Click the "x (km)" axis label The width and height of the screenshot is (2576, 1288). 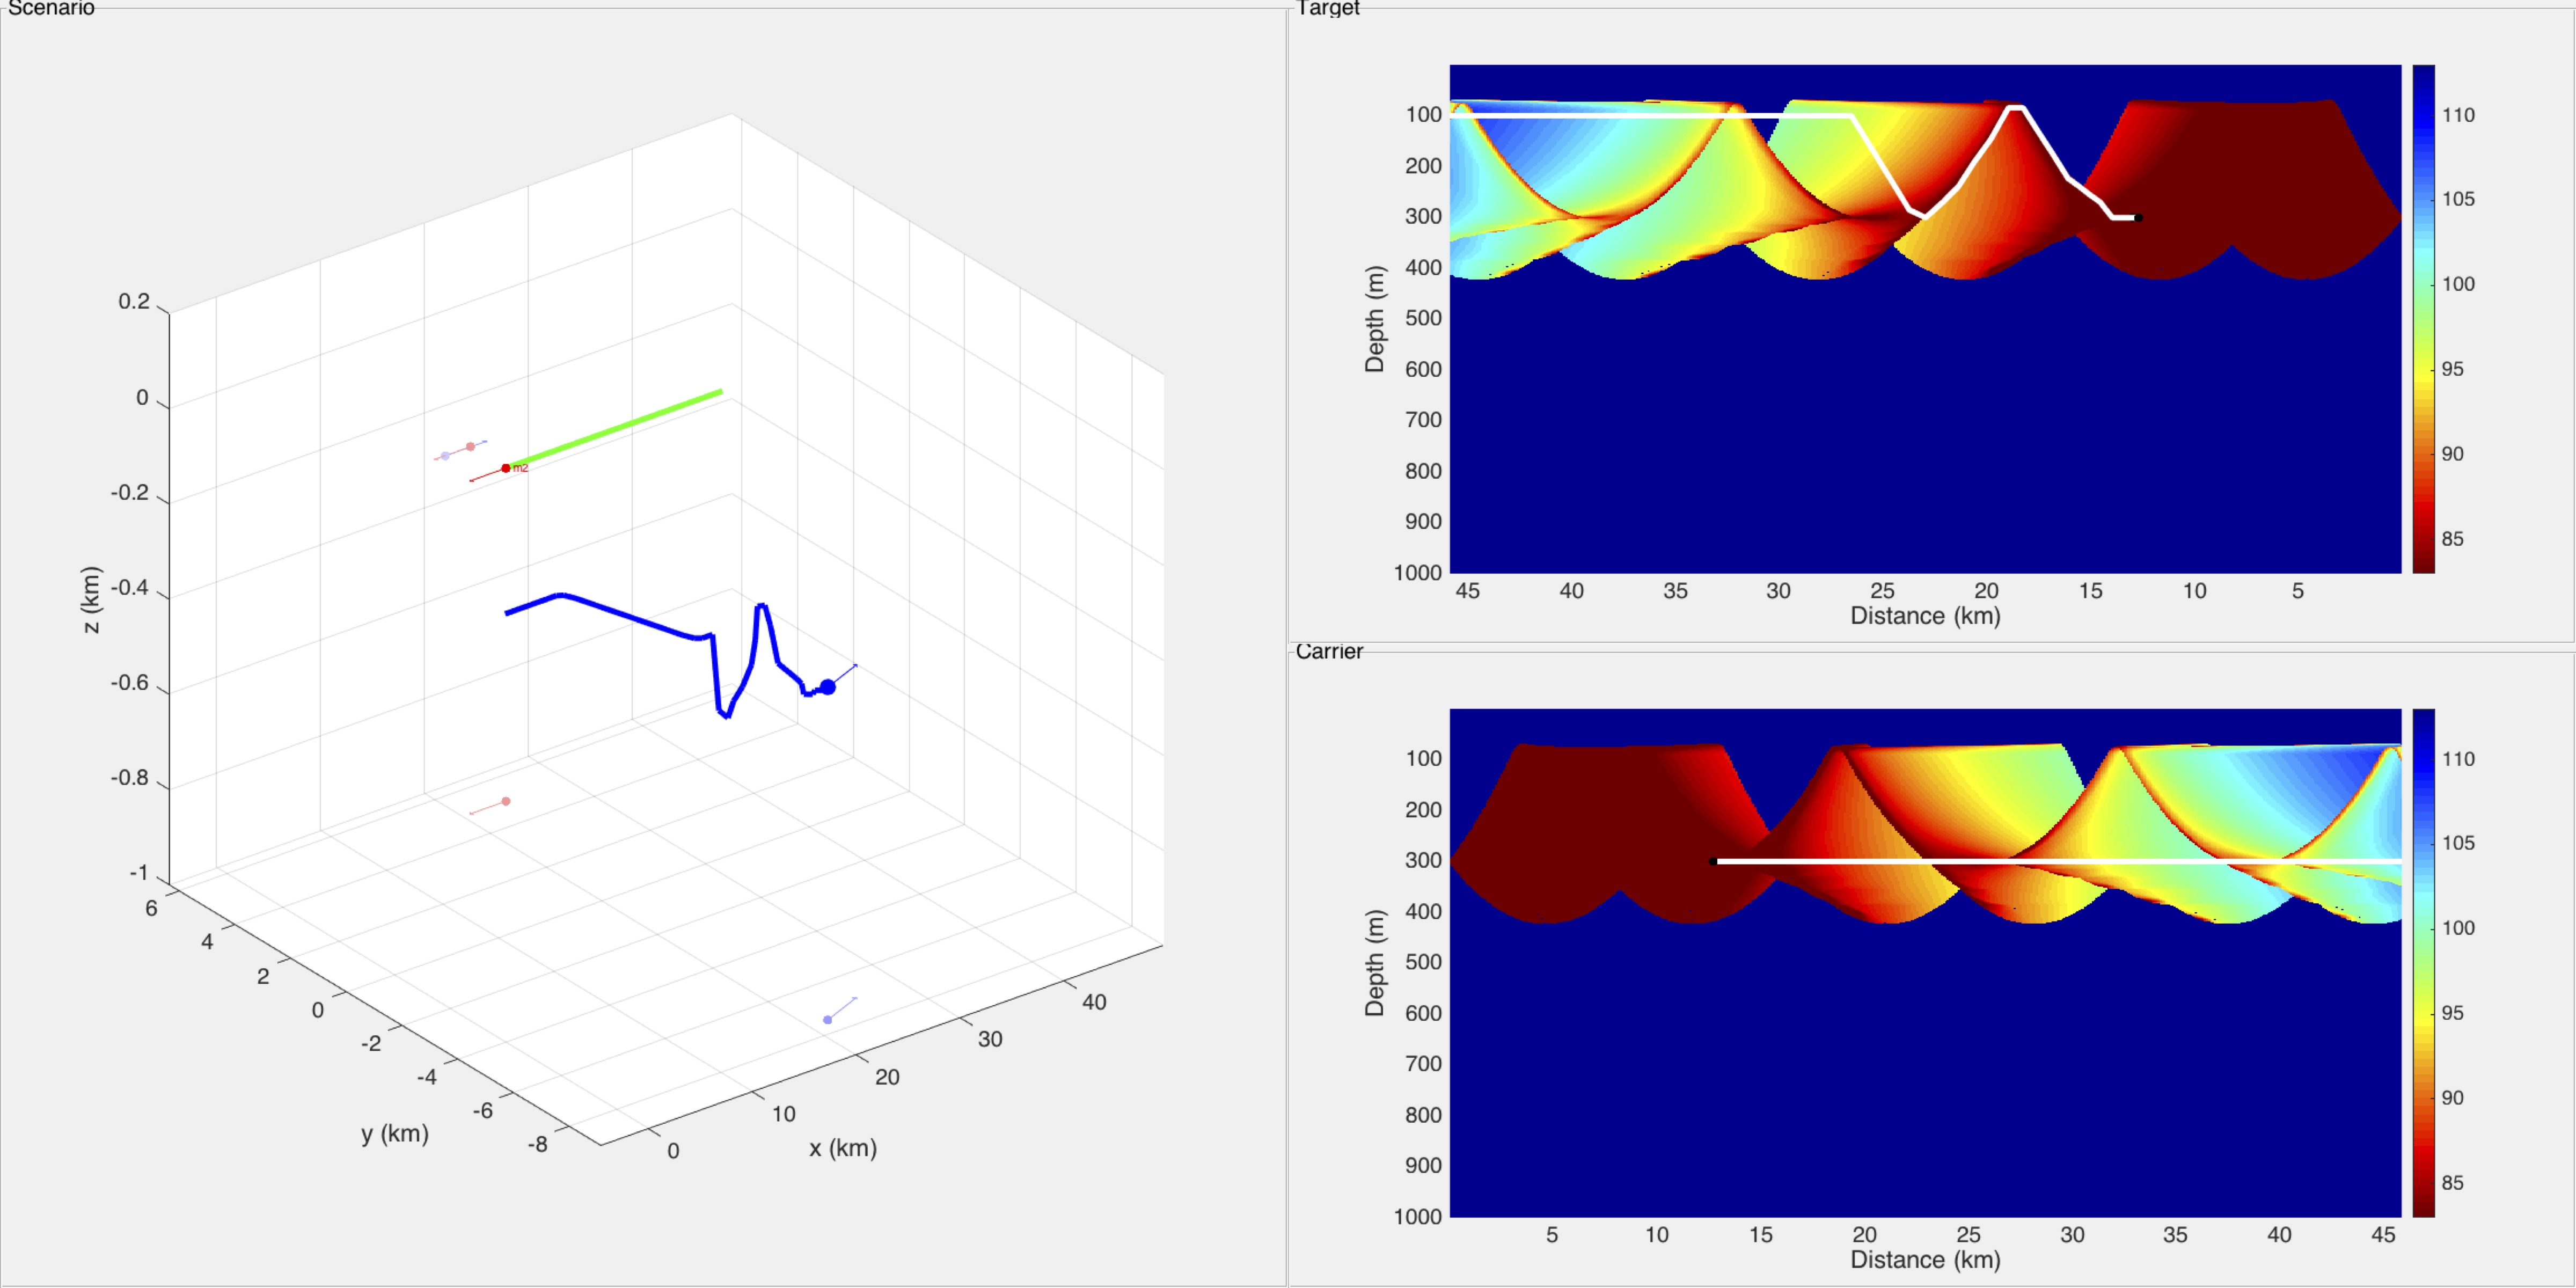click(843, 1148)
